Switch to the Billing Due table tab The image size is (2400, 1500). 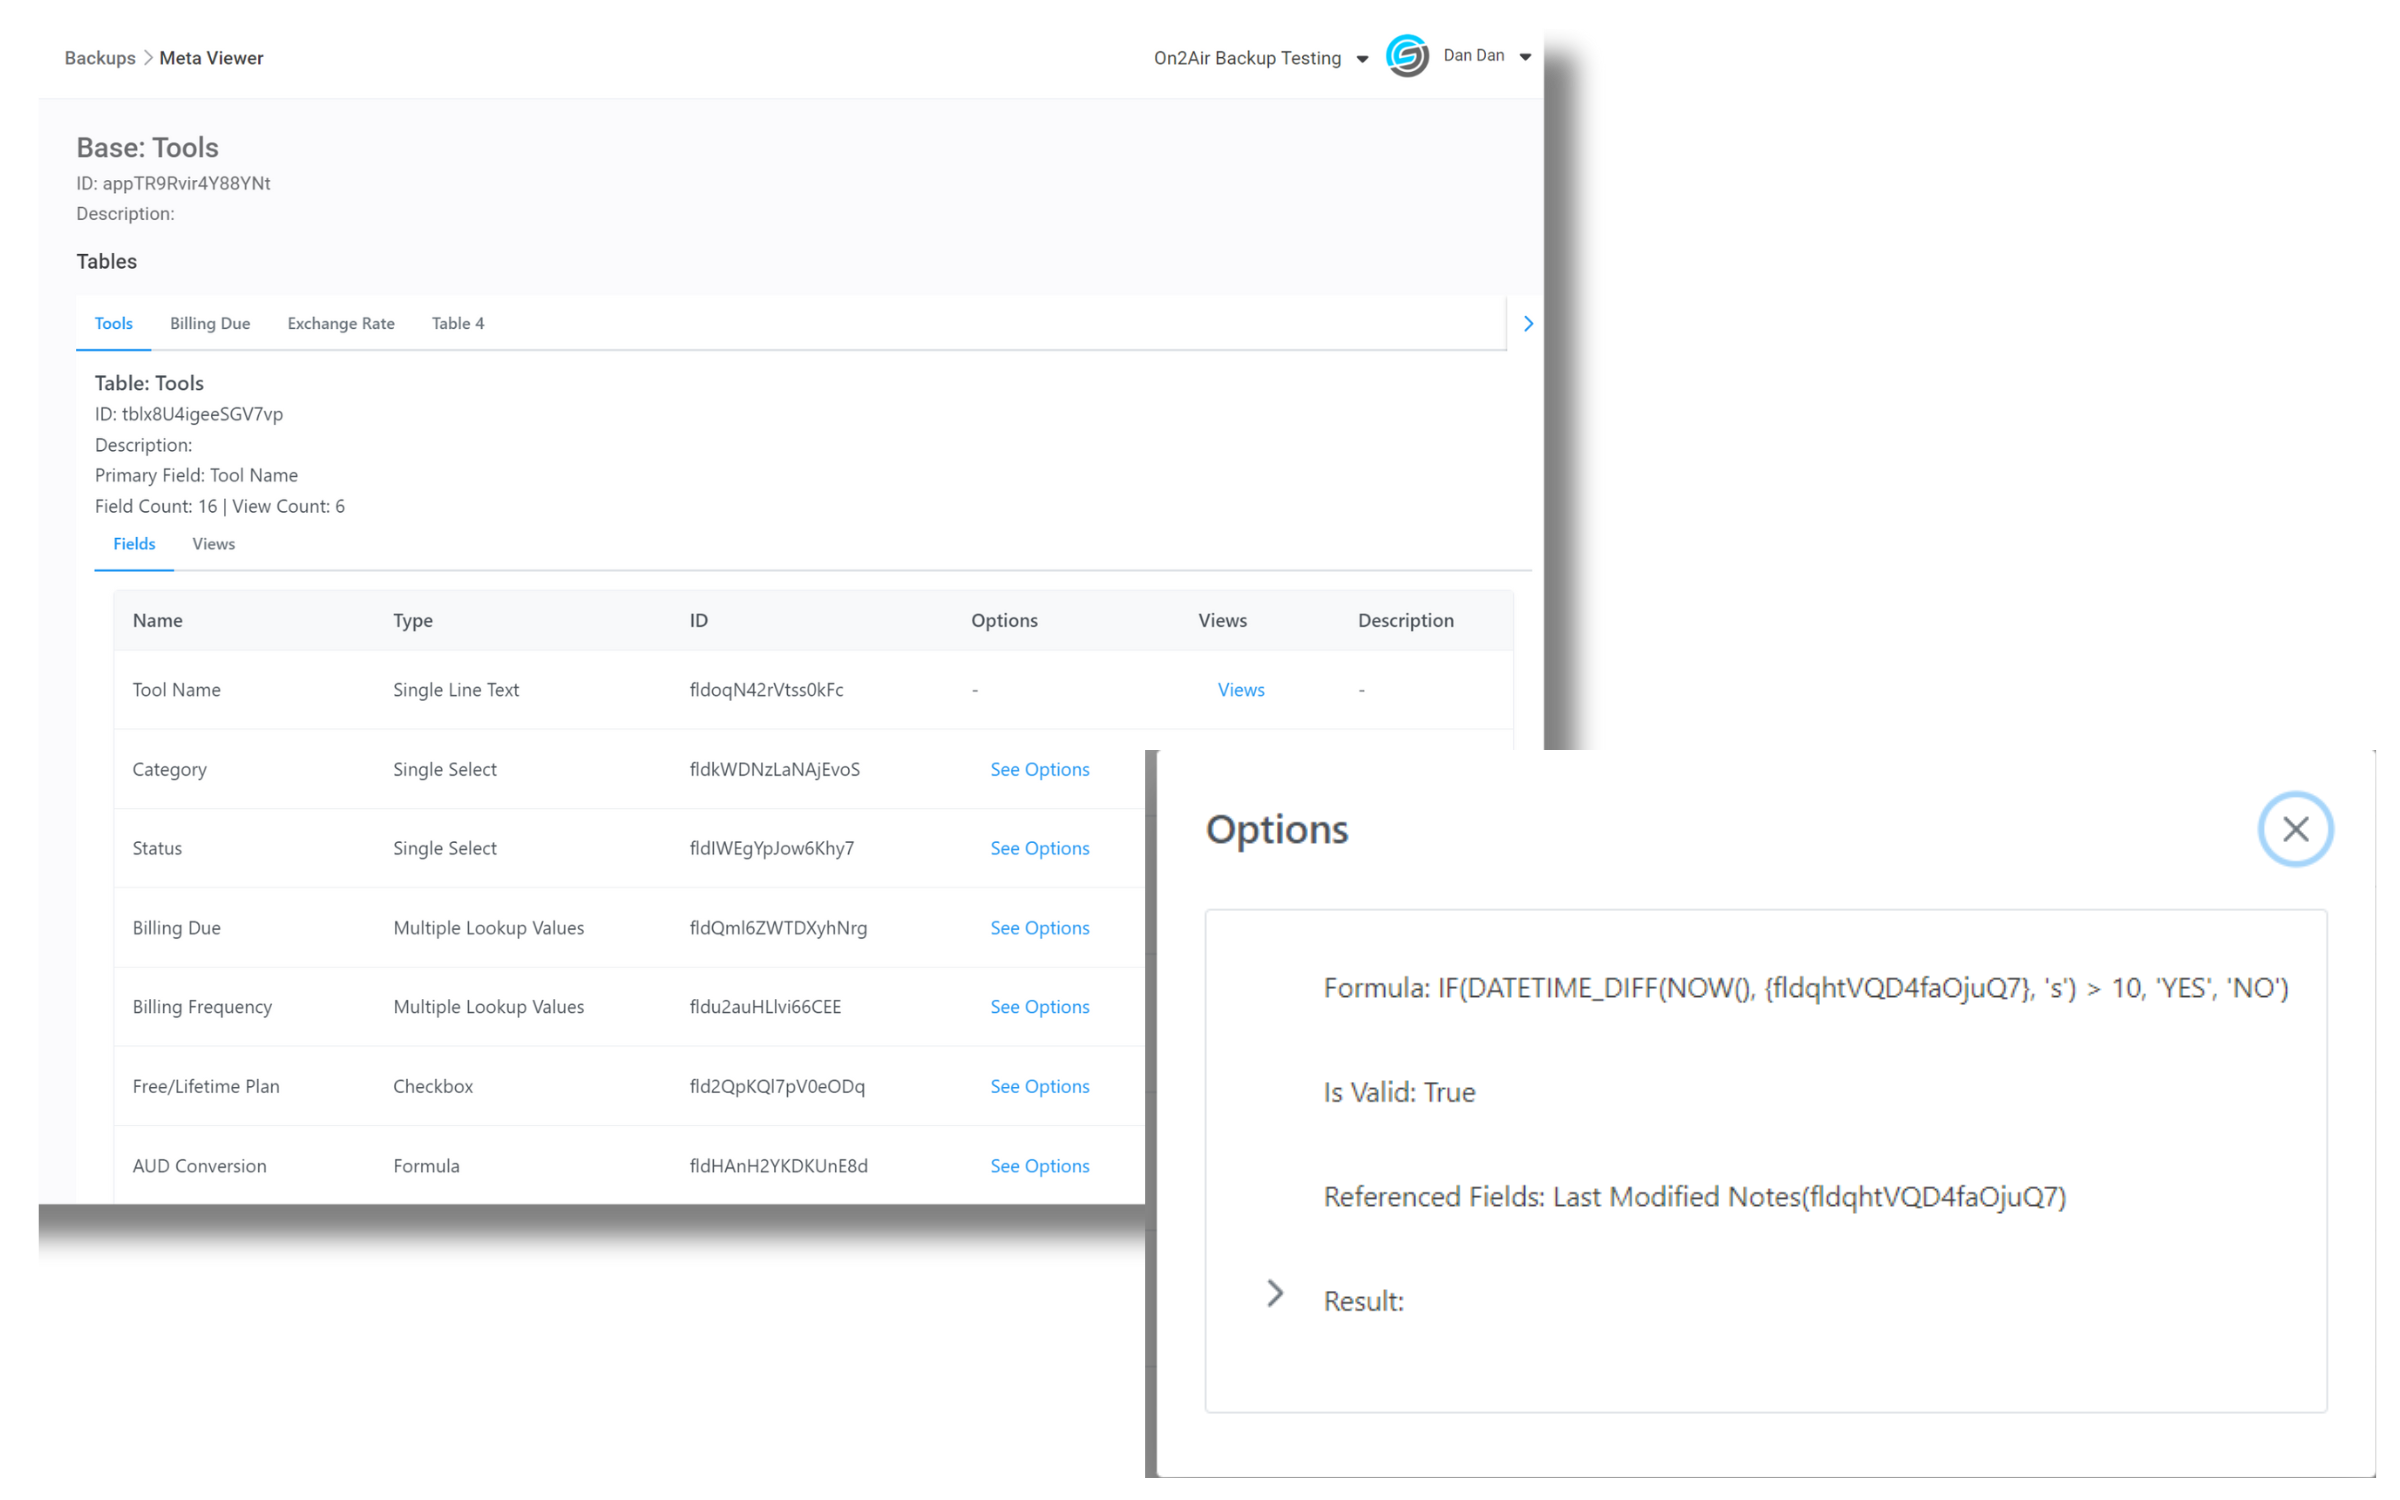click(210, 323)
